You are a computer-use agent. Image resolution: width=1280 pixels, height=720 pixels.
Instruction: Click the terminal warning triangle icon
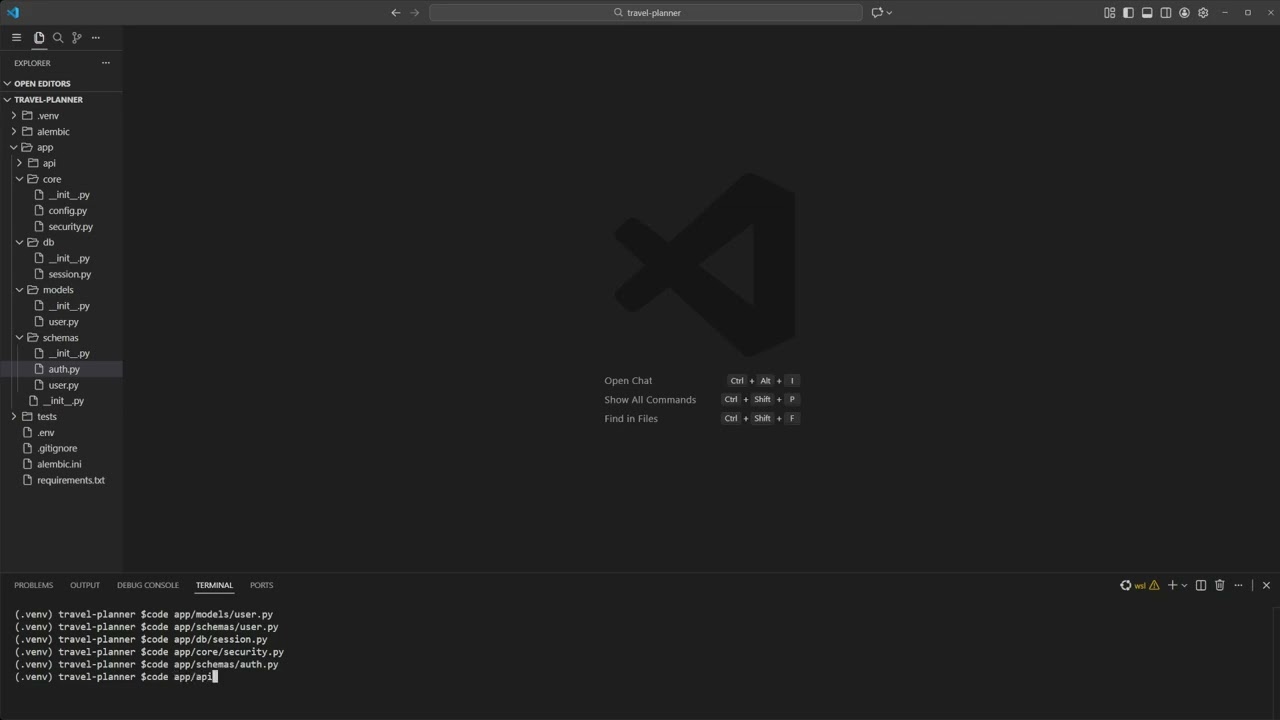pos(1154,585)
